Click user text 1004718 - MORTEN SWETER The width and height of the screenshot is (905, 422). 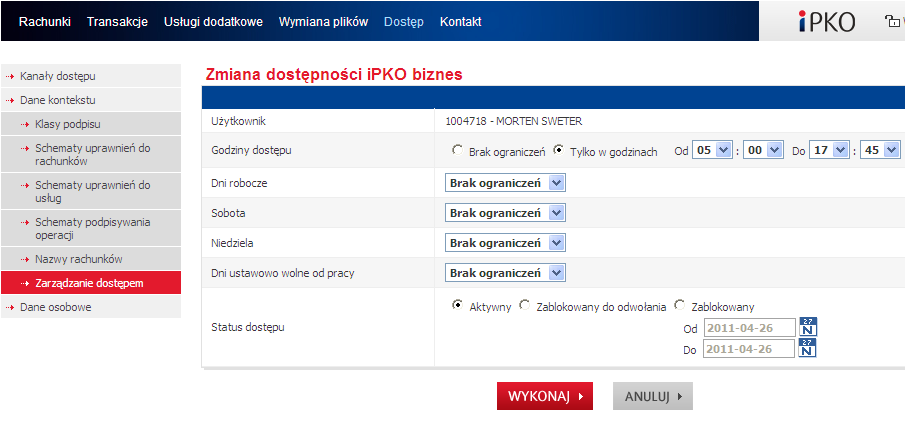point(514,121)
